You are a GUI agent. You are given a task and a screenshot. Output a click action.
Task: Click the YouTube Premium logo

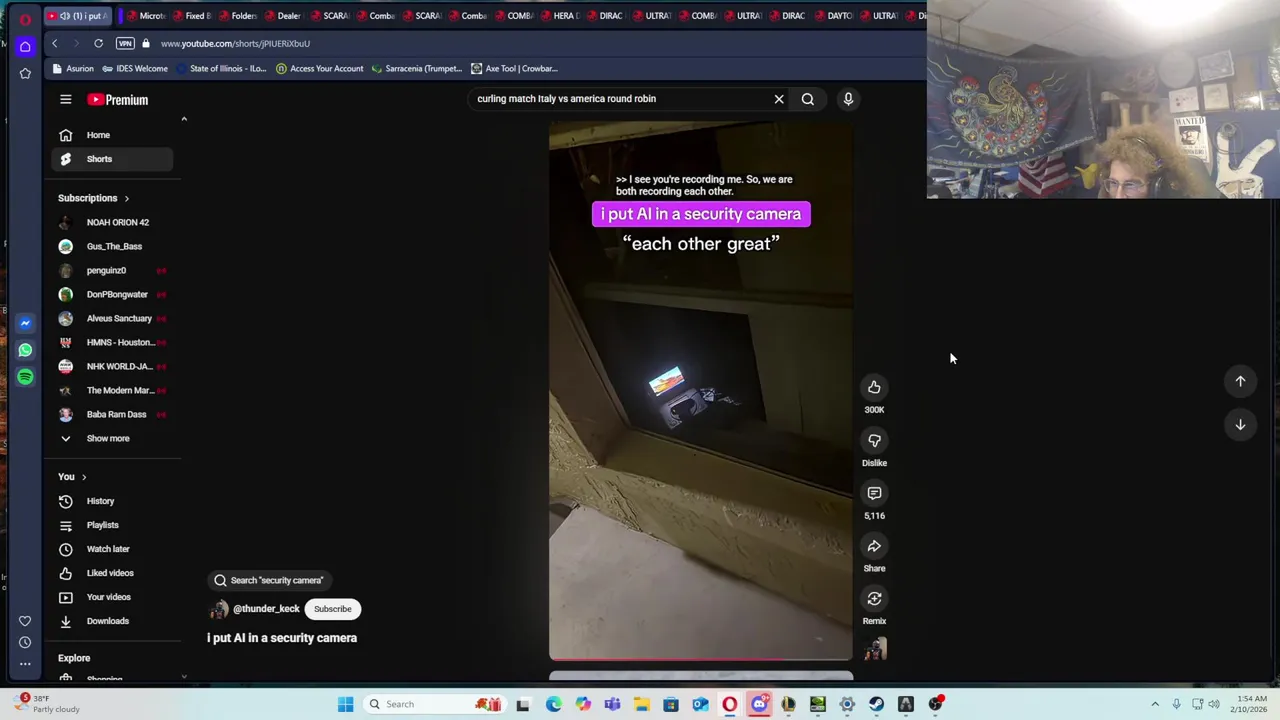(117, 99)
